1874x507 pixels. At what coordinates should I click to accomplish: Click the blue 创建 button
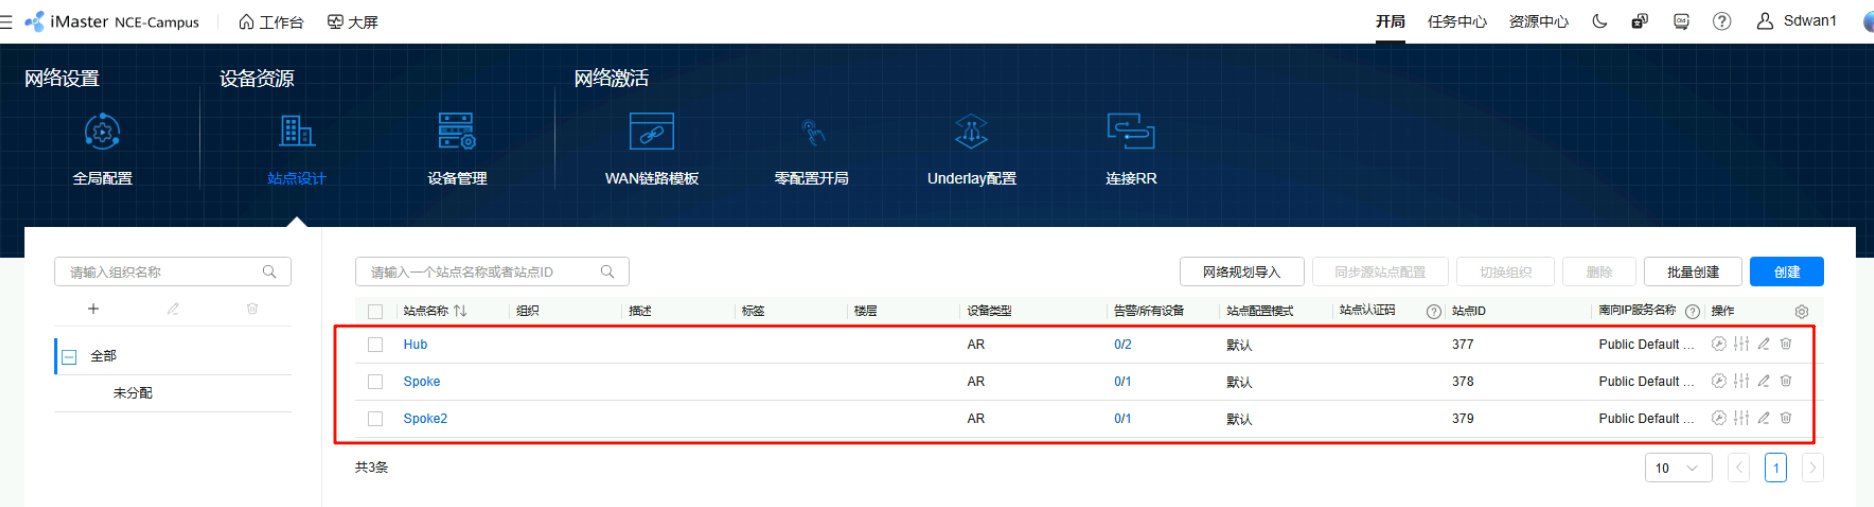tap(1786, 272)
